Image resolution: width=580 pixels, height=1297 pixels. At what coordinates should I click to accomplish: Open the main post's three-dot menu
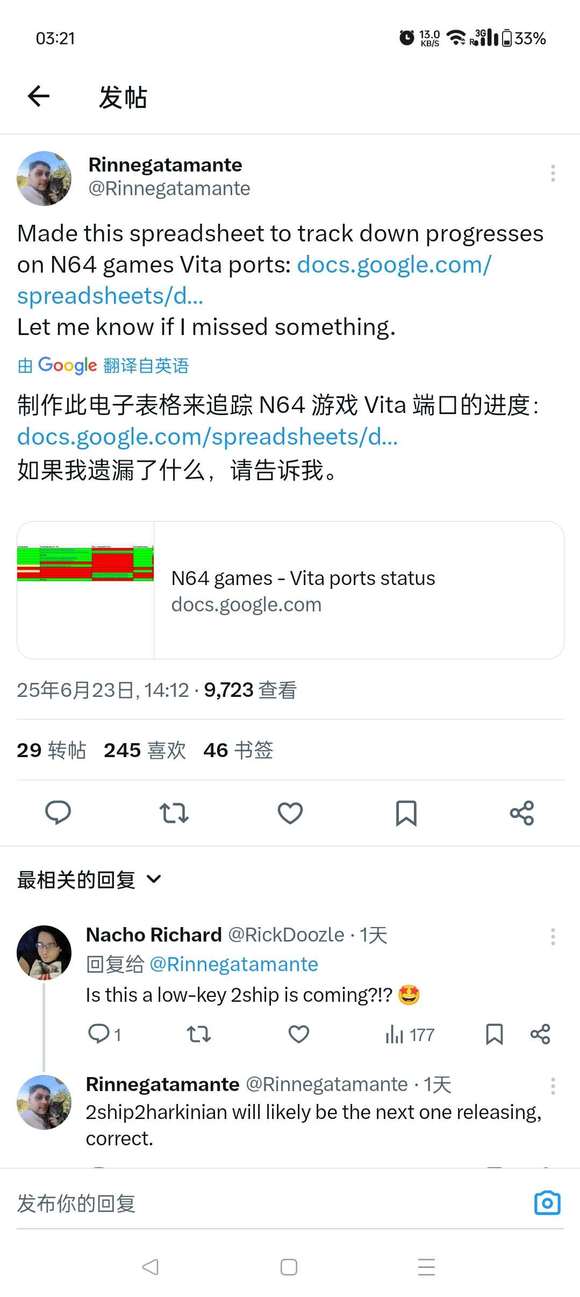552,173
